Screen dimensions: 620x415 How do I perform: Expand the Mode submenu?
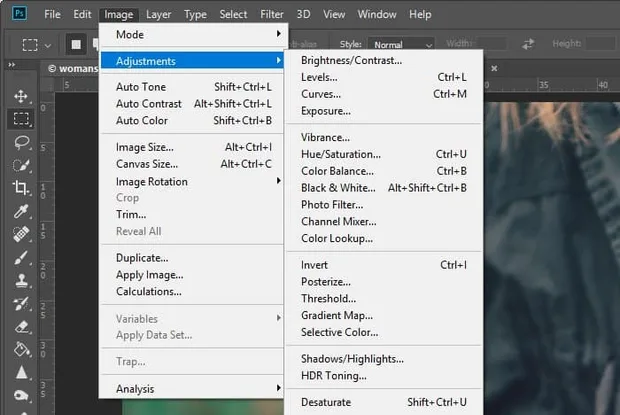click(x=193, y=34)
